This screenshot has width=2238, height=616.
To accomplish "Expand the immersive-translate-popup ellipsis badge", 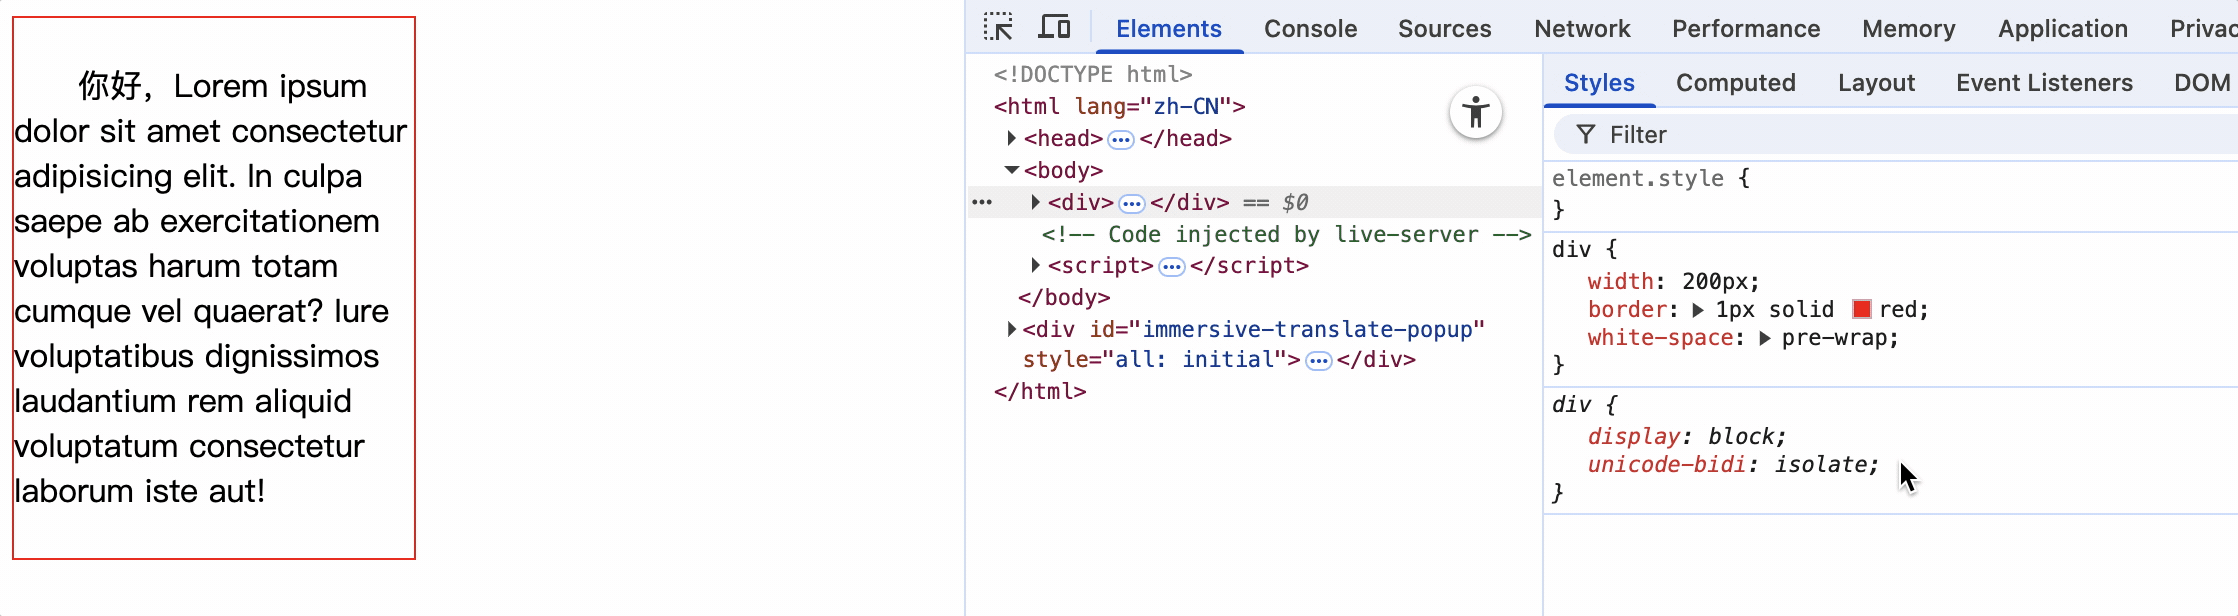I will (x=1319, y=360).
